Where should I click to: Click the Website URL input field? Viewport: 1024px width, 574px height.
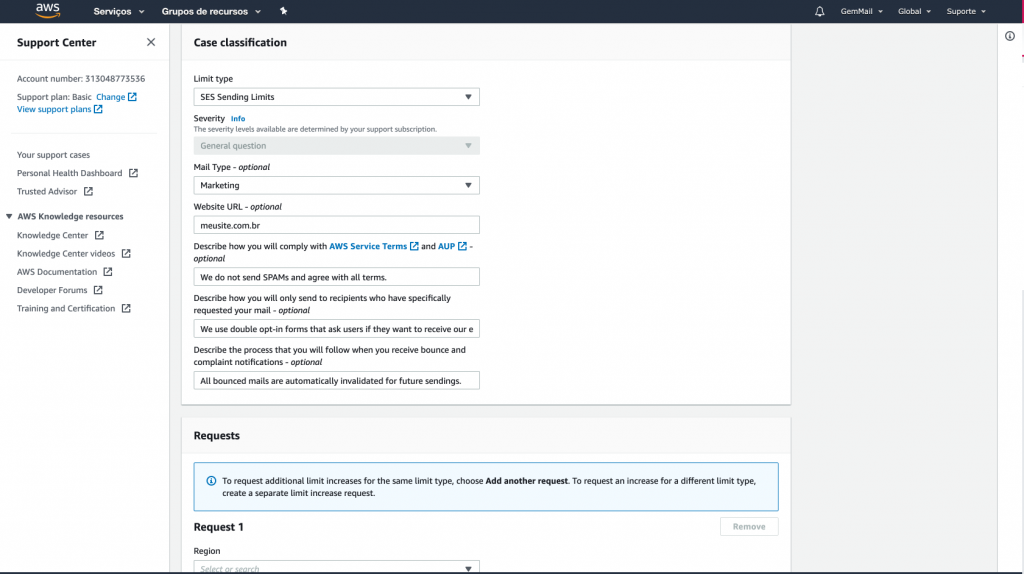(x=336, y=225)
